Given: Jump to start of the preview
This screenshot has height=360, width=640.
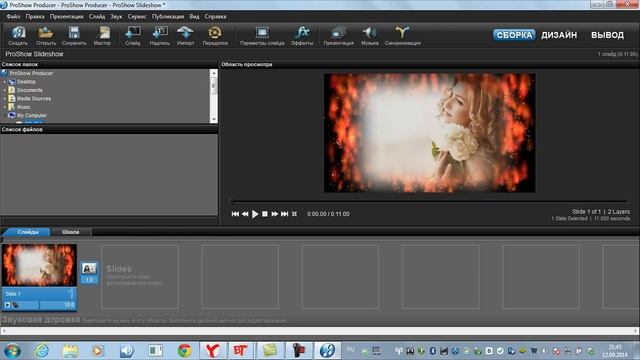Looking at the screenshot, I should (x=235, y=214).
